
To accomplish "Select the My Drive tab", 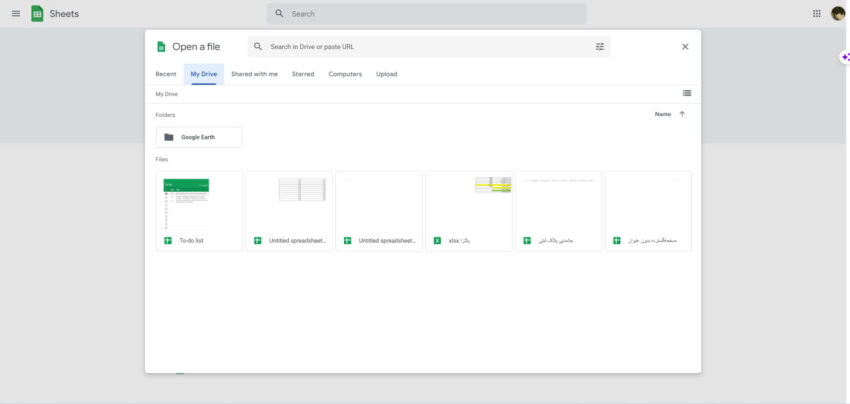I will [x=204, y=74].
